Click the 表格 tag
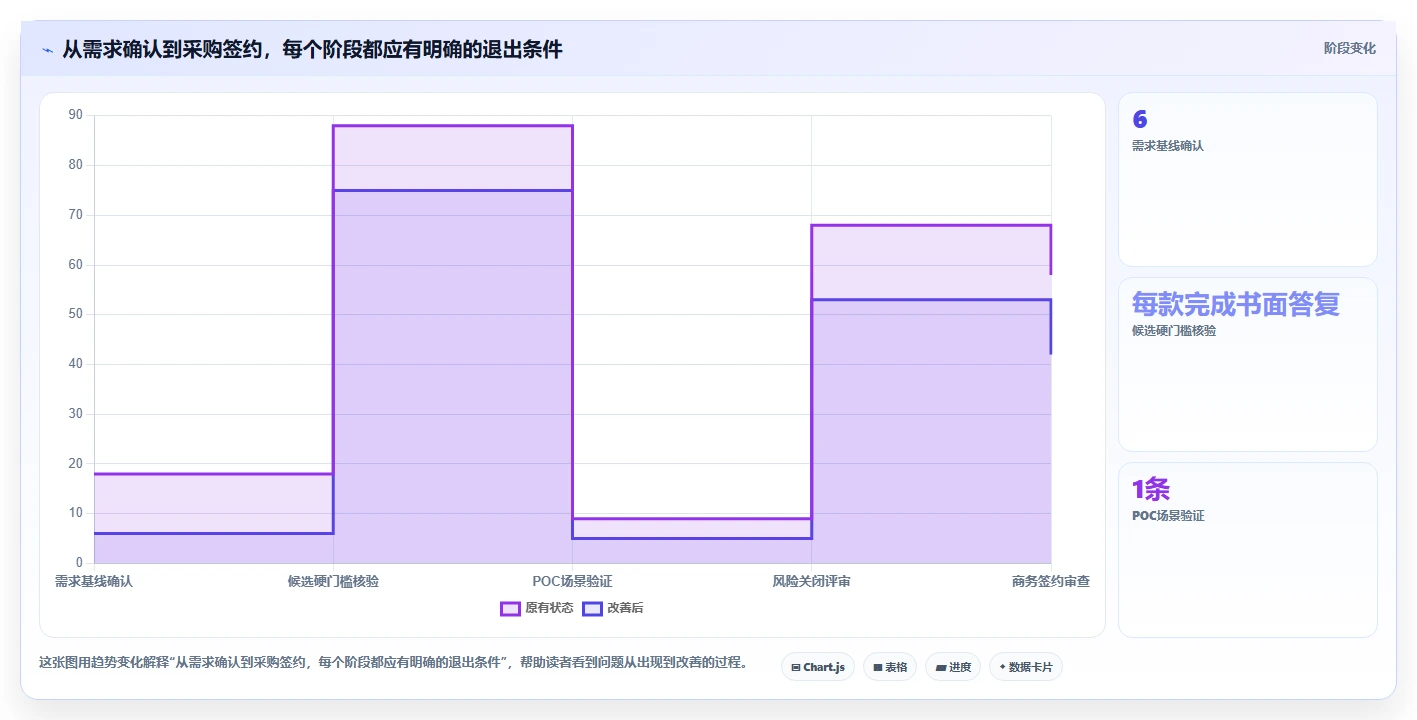Screen dimensions: 1417x720 (890, 667)
